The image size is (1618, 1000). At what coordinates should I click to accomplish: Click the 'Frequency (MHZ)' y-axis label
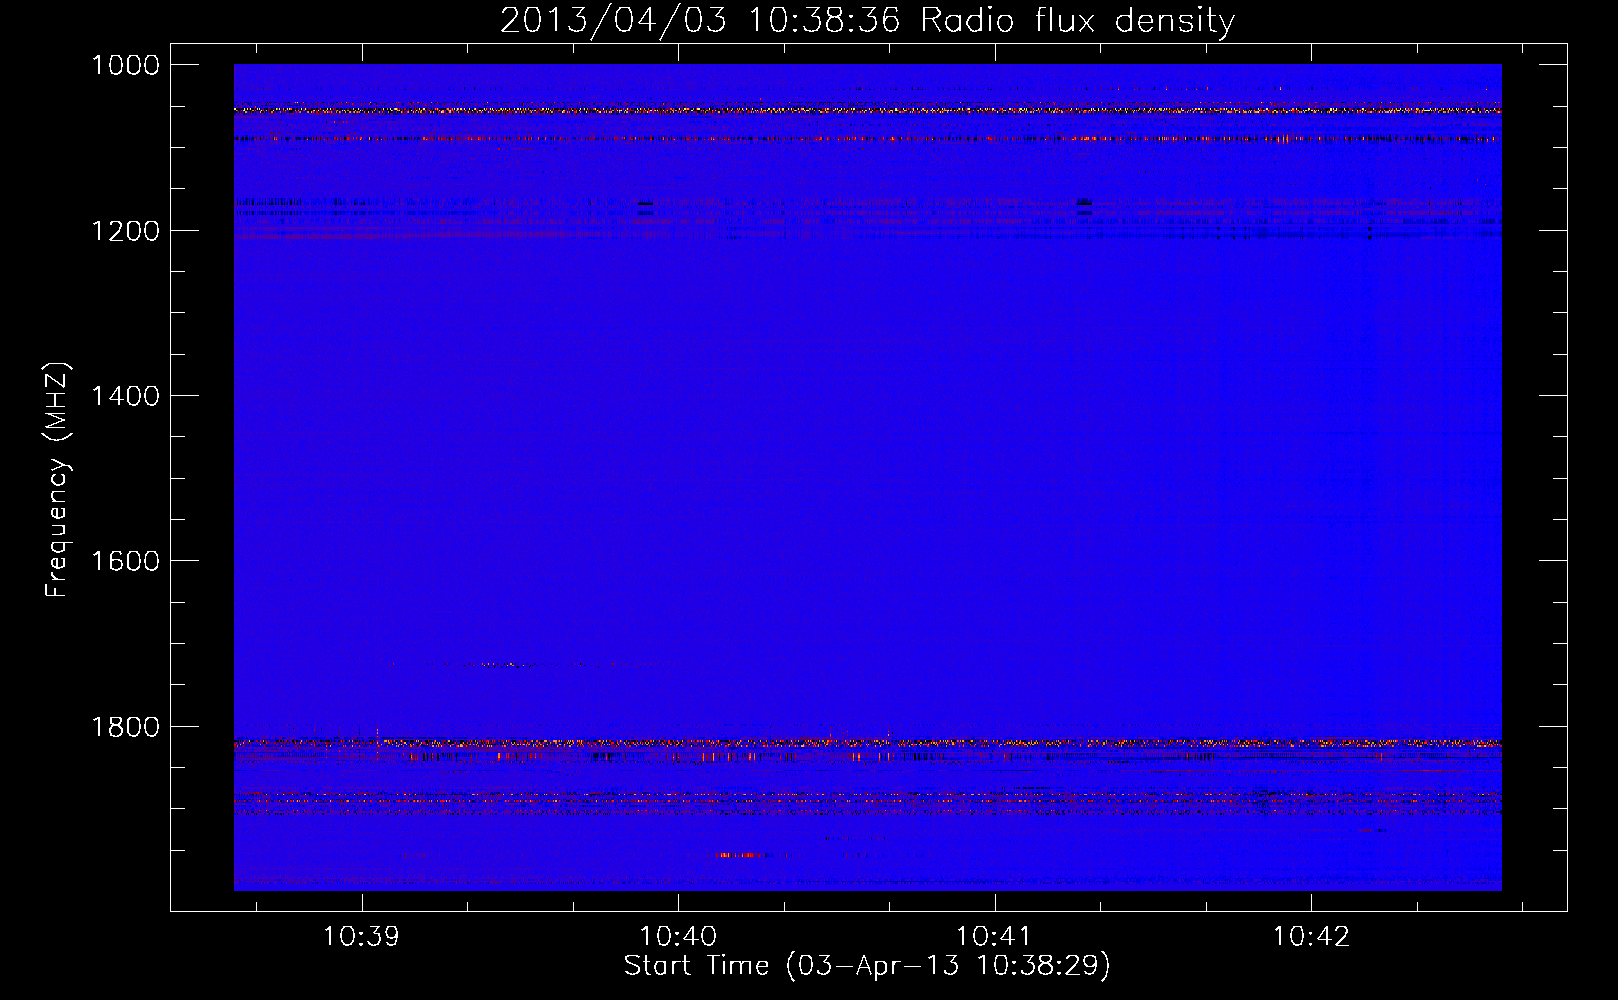point(57,480)
